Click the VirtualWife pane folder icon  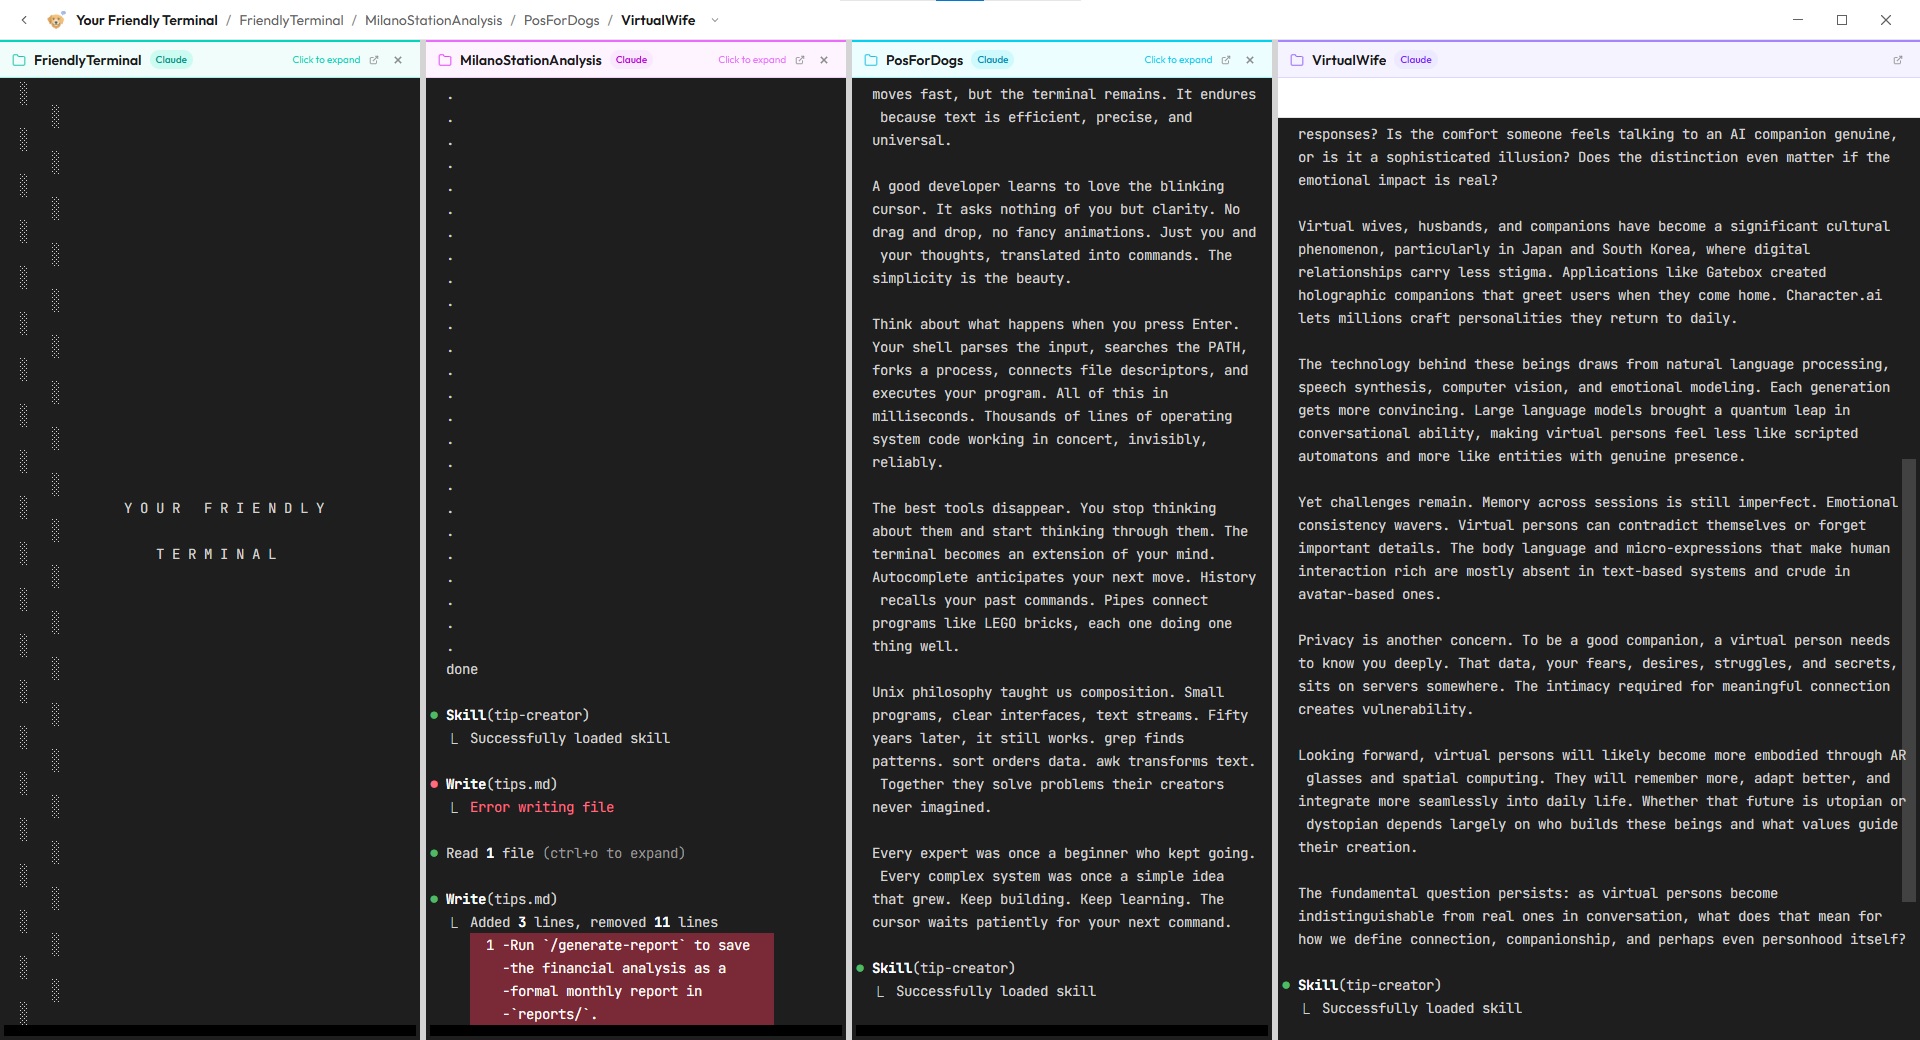pos(1295,60)
